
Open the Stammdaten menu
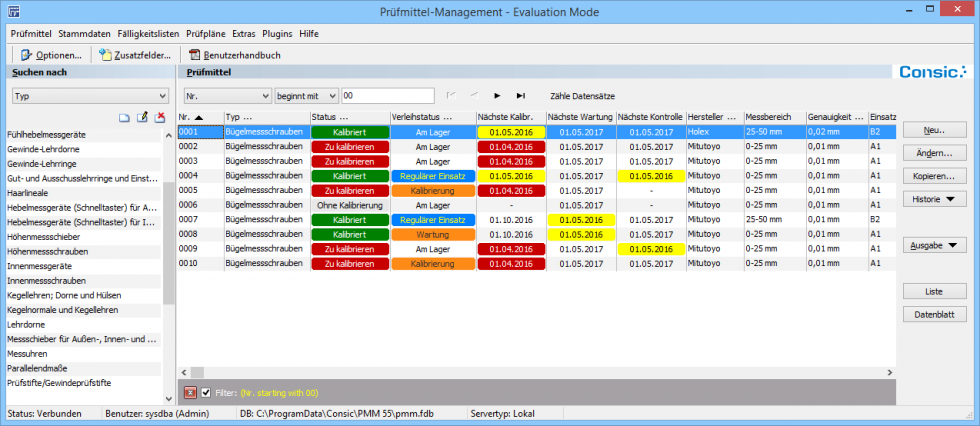(x=85, y=33)
